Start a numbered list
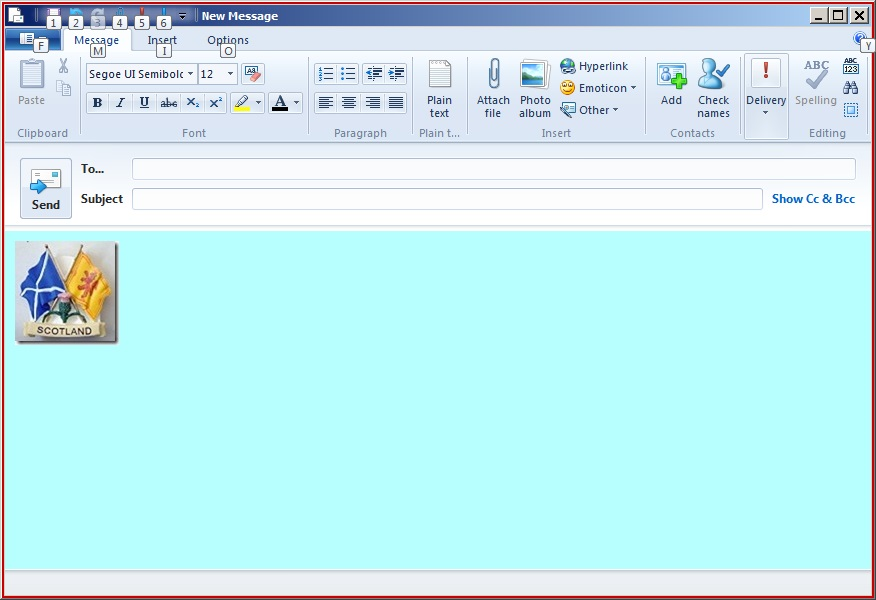 point(326,74)
